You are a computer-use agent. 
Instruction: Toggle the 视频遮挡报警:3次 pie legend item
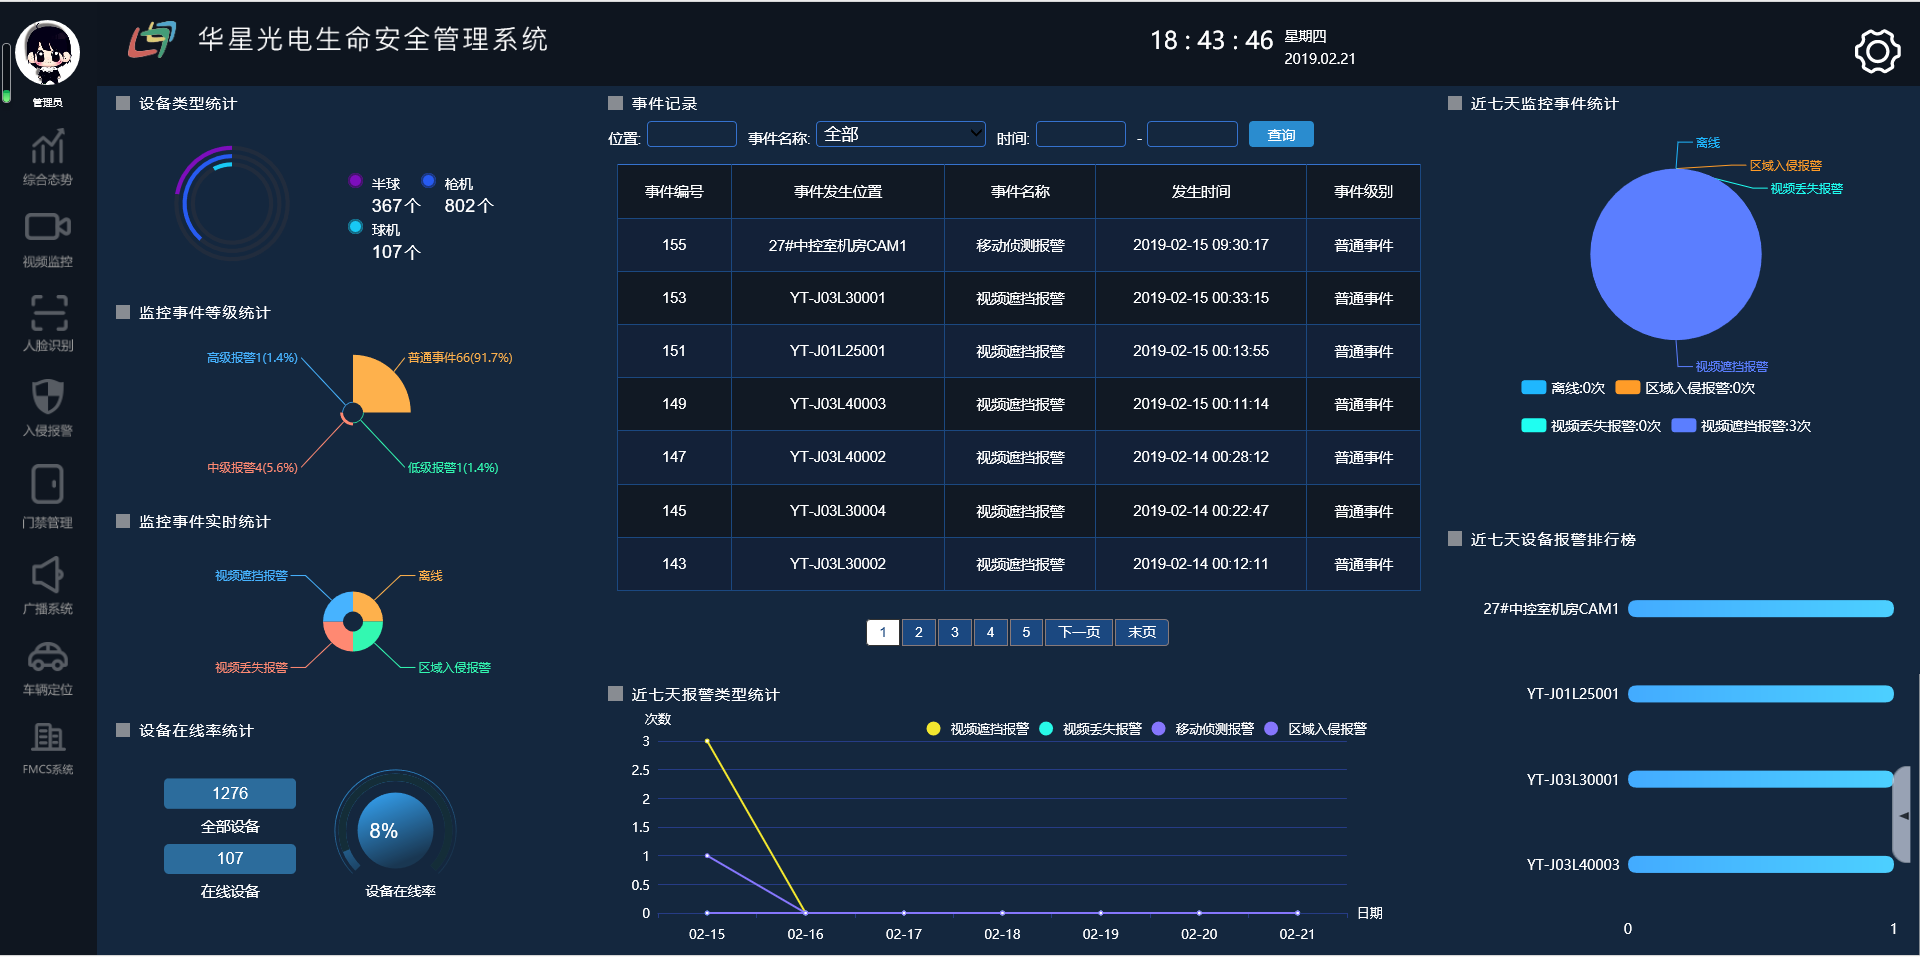(1742, 426)
